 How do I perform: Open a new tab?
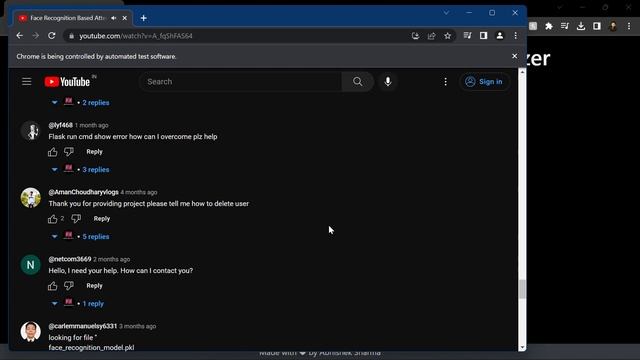click(144, 18)
